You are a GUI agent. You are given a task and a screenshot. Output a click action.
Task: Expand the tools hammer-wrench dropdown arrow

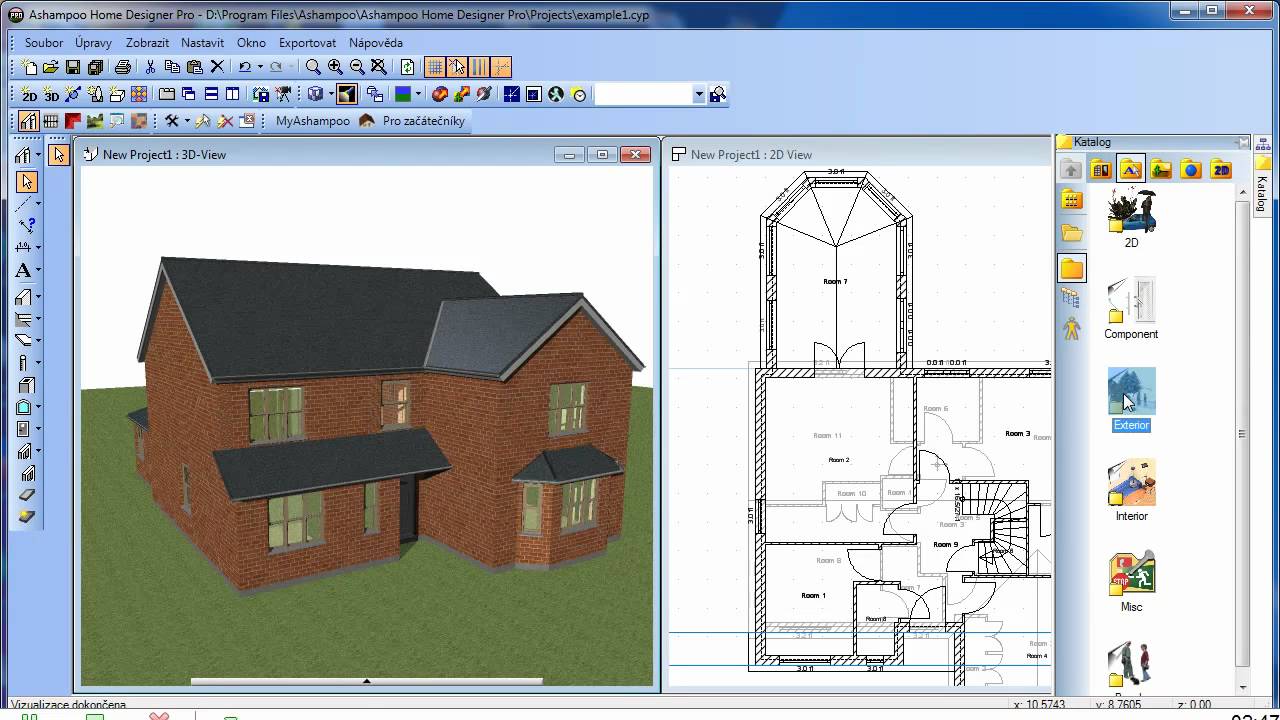[x=187, y=121]
